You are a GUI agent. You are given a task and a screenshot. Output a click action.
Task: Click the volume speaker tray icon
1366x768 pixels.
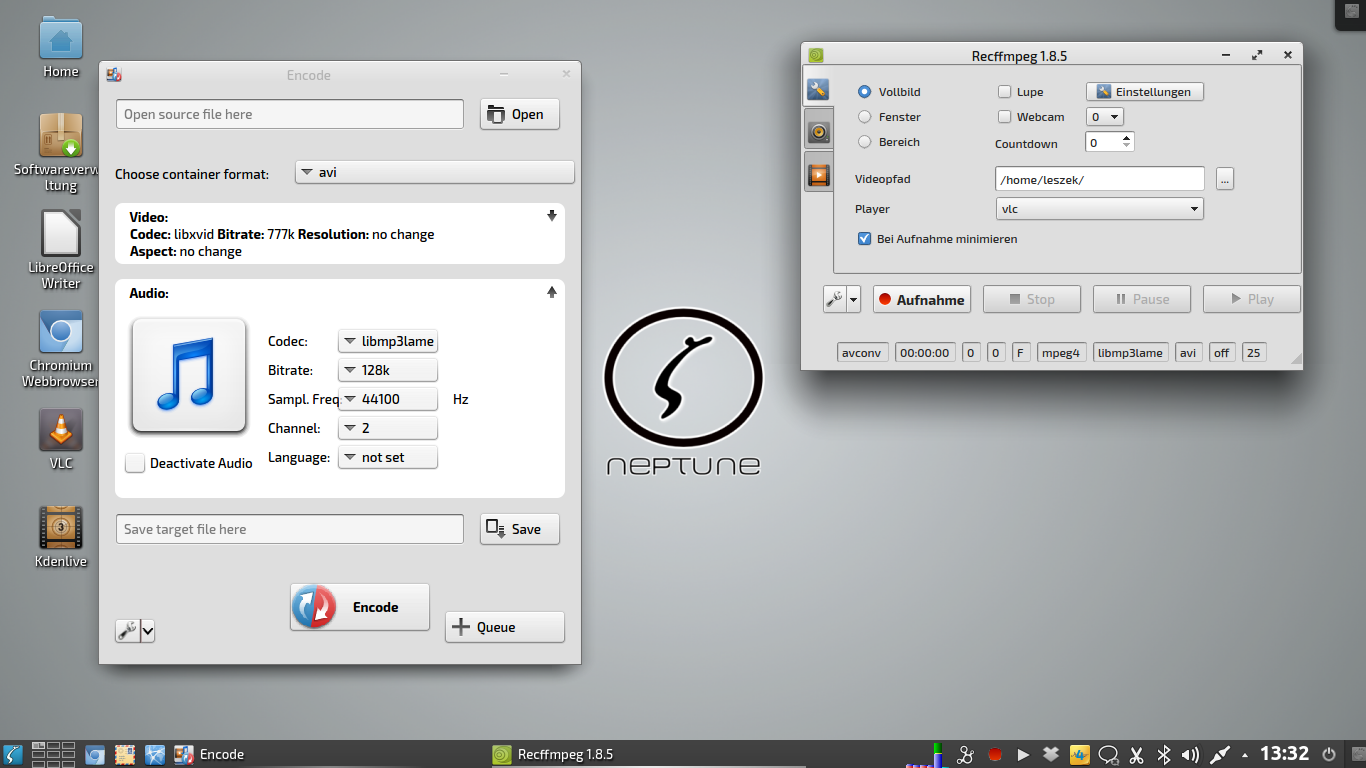click(1190, 754)
